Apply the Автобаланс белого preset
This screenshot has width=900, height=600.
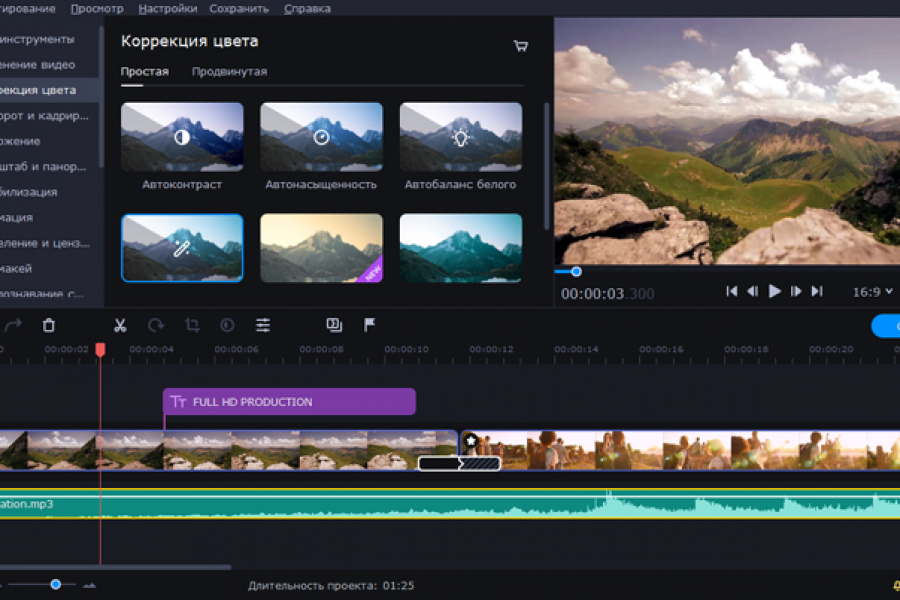click(x=460, y=137)
